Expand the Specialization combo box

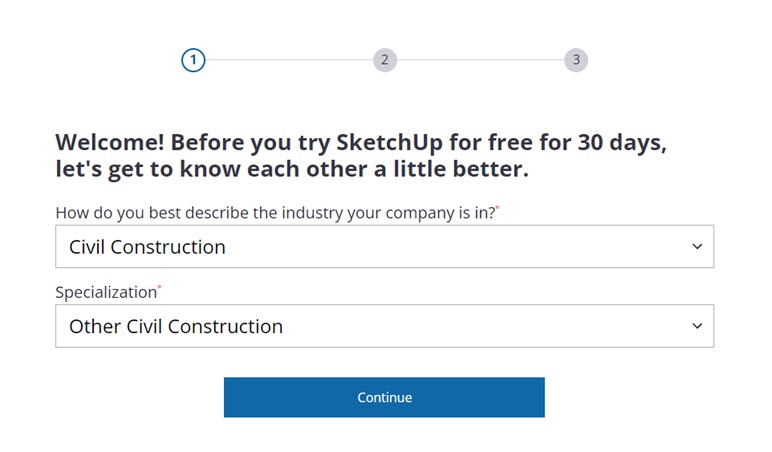click(x=384, y=326)
